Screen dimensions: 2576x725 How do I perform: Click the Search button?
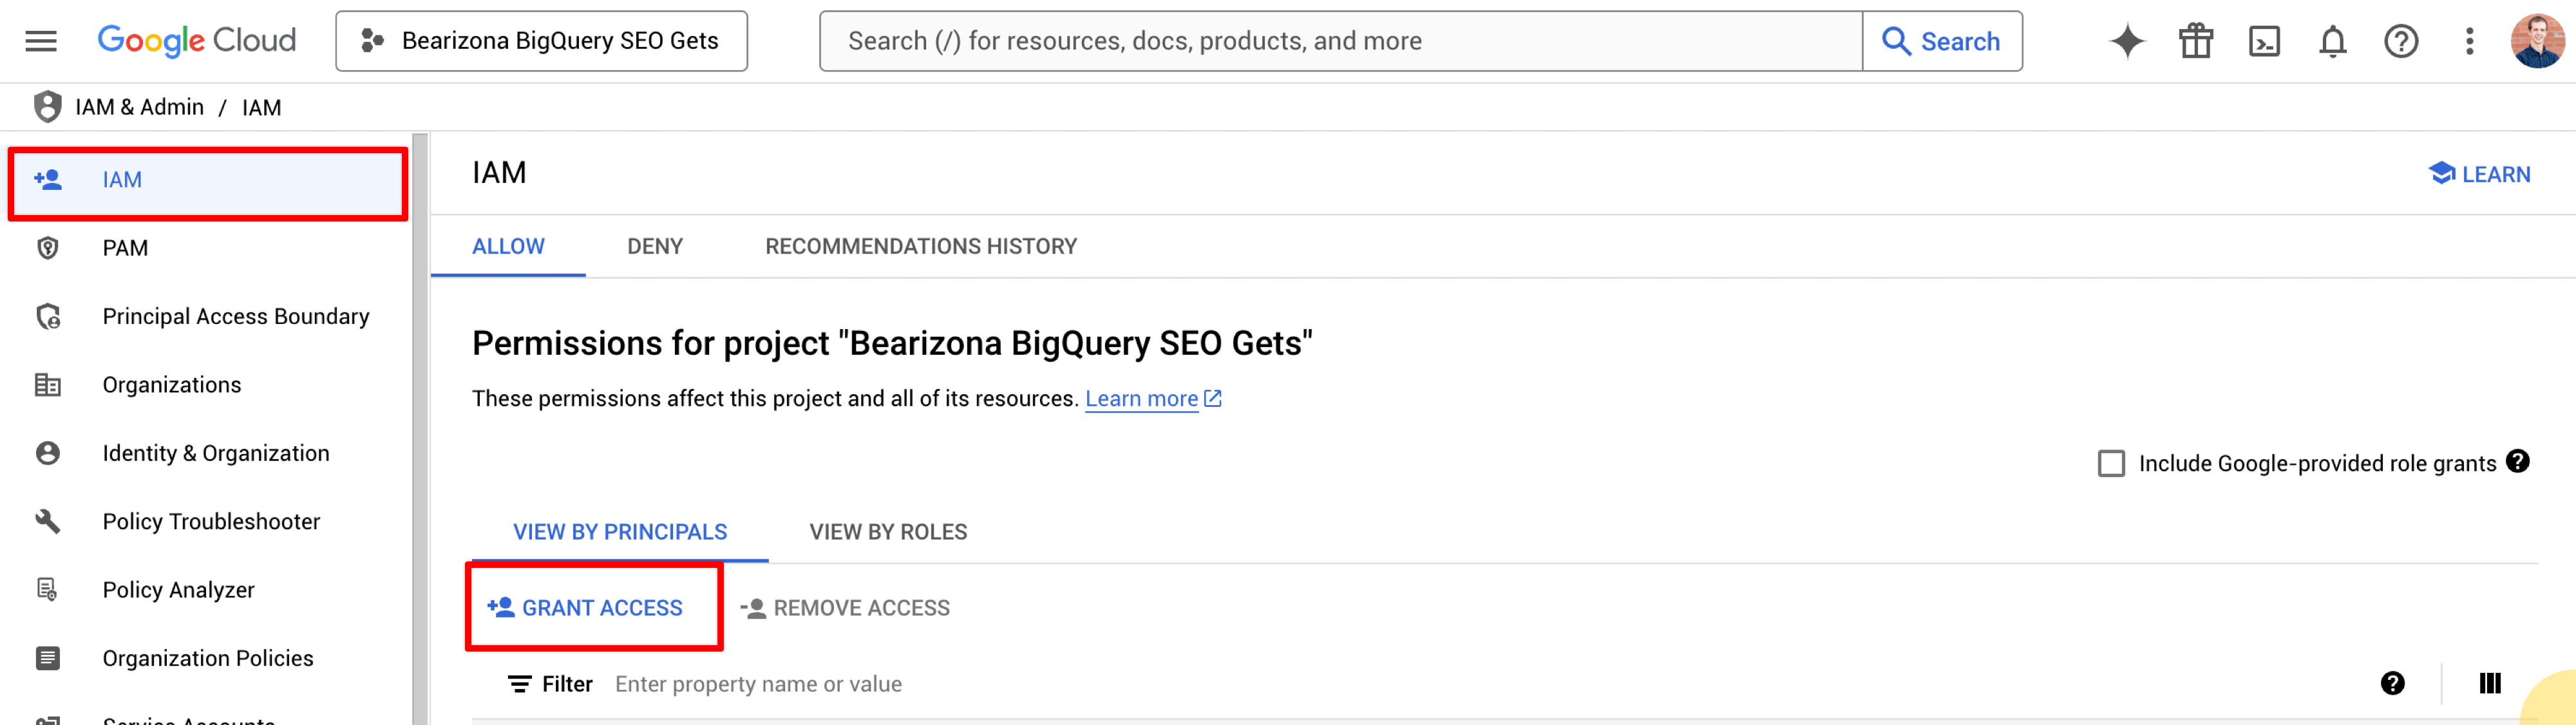coord(1941,41)
